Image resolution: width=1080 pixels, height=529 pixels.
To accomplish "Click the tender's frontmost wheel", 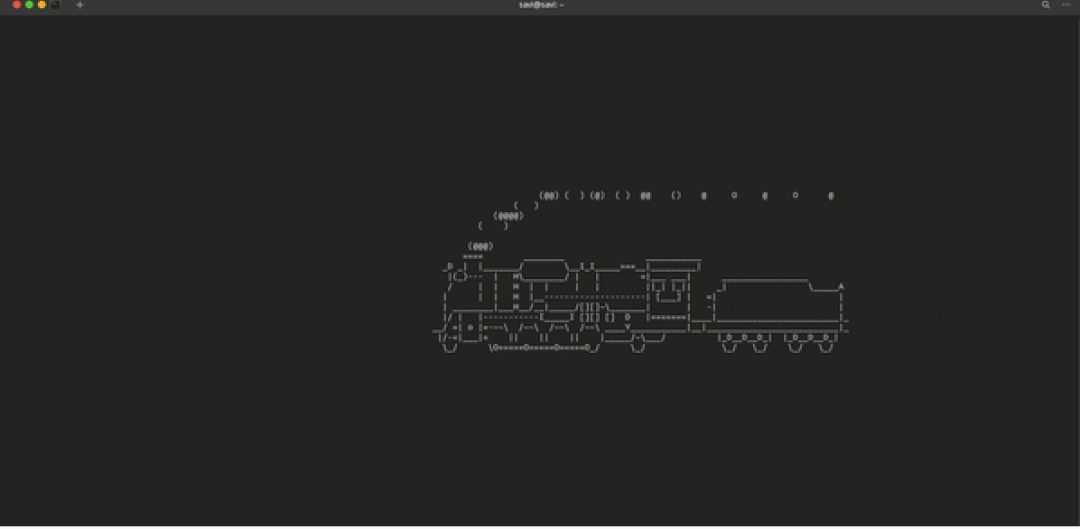I will pos(729,346).
